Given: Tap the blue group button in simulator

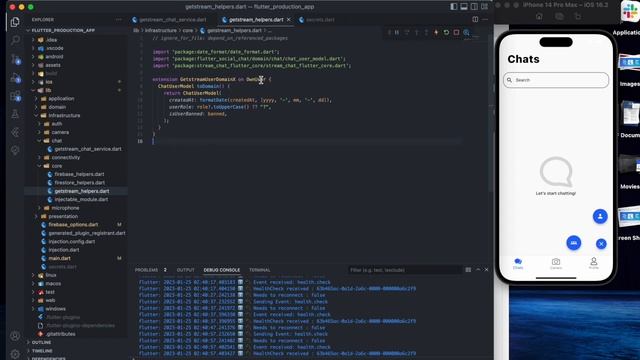Looking at the screenshot, I should click(x=573, y=243).
